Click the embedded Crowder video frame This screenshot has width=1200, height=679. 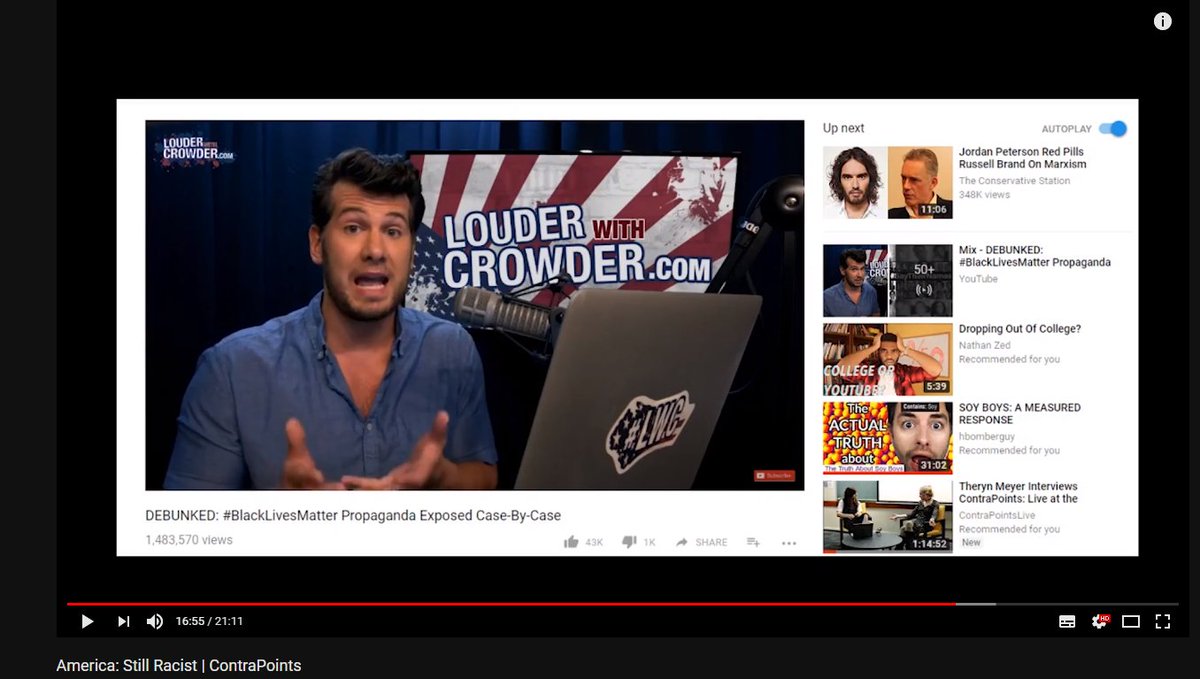tap(475, 305)
